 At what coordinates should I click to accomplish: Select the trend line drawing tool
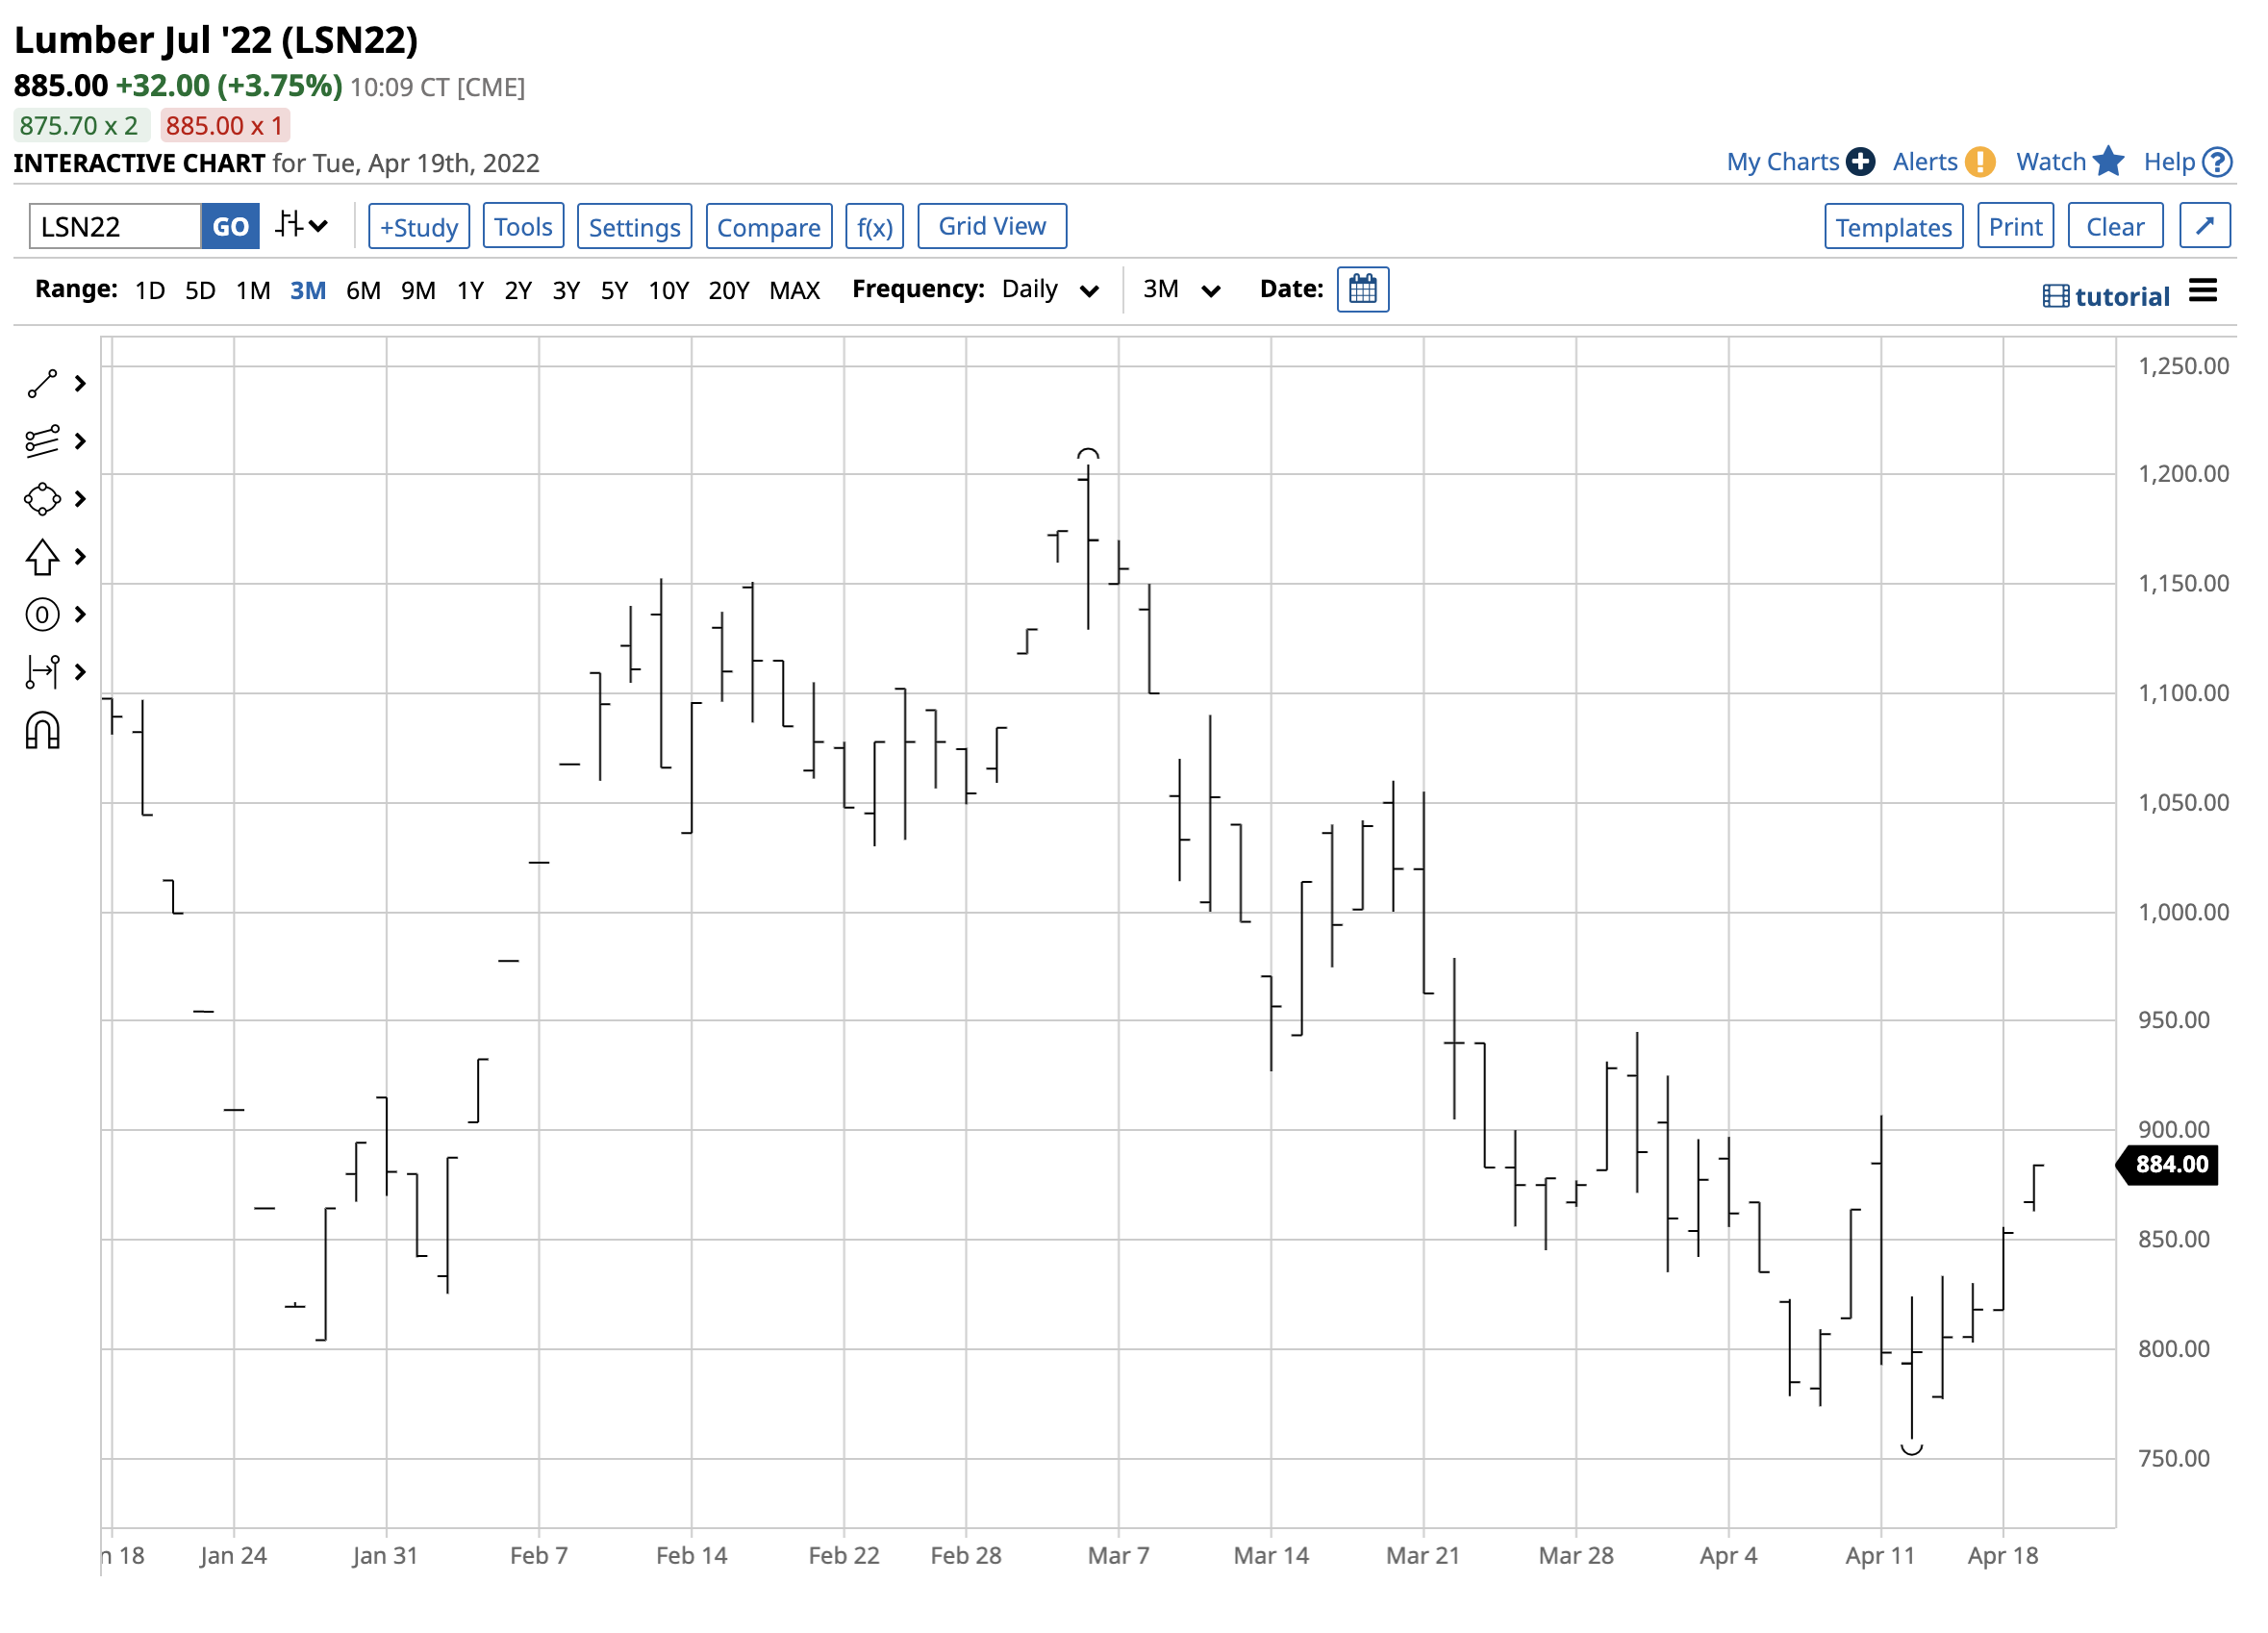click(x=42, y=384)
